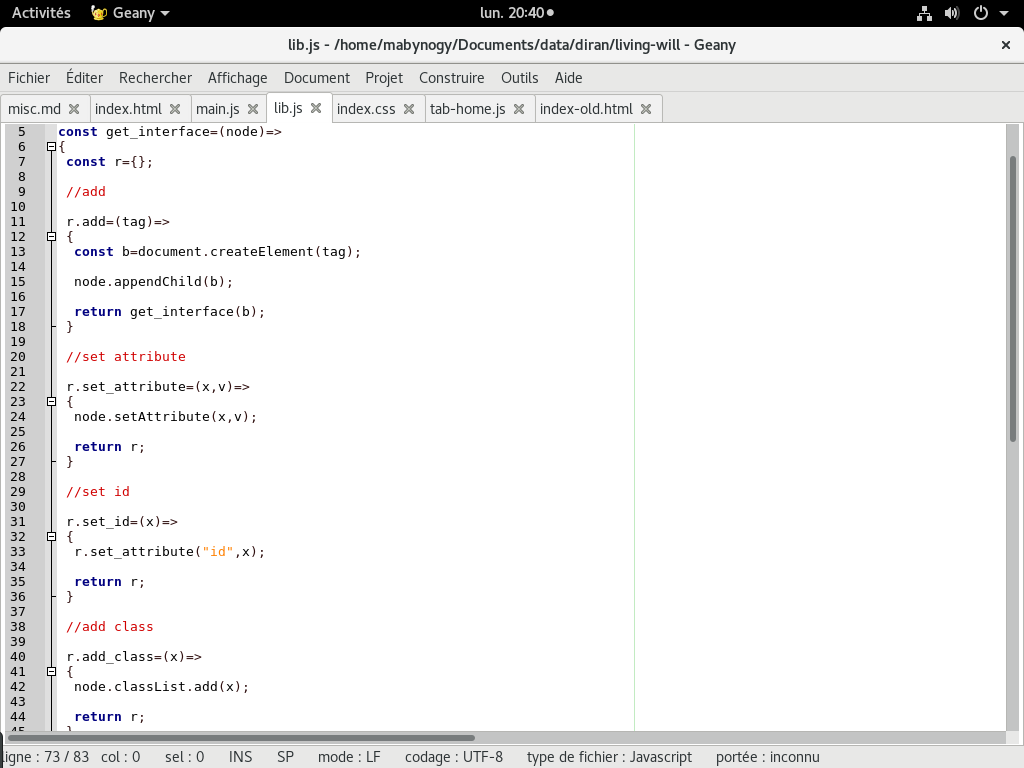The height and width of the screenshot is (768, 1024).
Task: Click 'portée : inconnu' in status bar
Action: pyautogui.click(x=767, y=758)
